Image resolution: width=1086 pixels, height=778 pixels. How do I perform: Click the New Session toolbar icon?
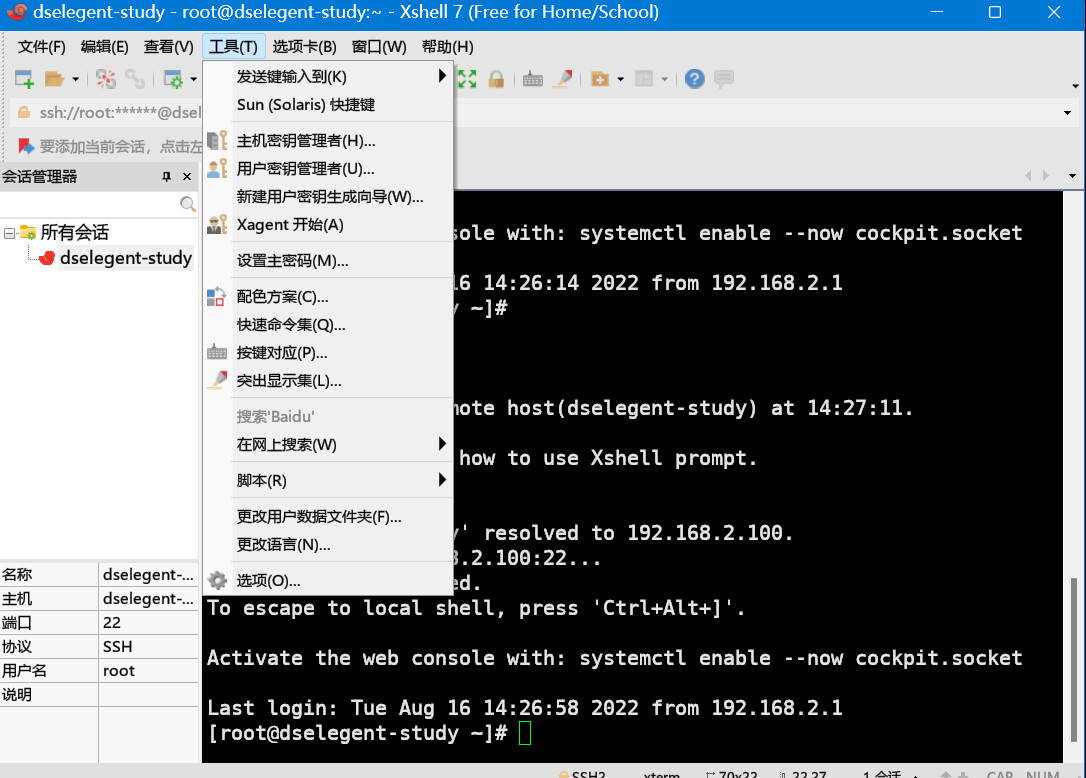(24, 79)
